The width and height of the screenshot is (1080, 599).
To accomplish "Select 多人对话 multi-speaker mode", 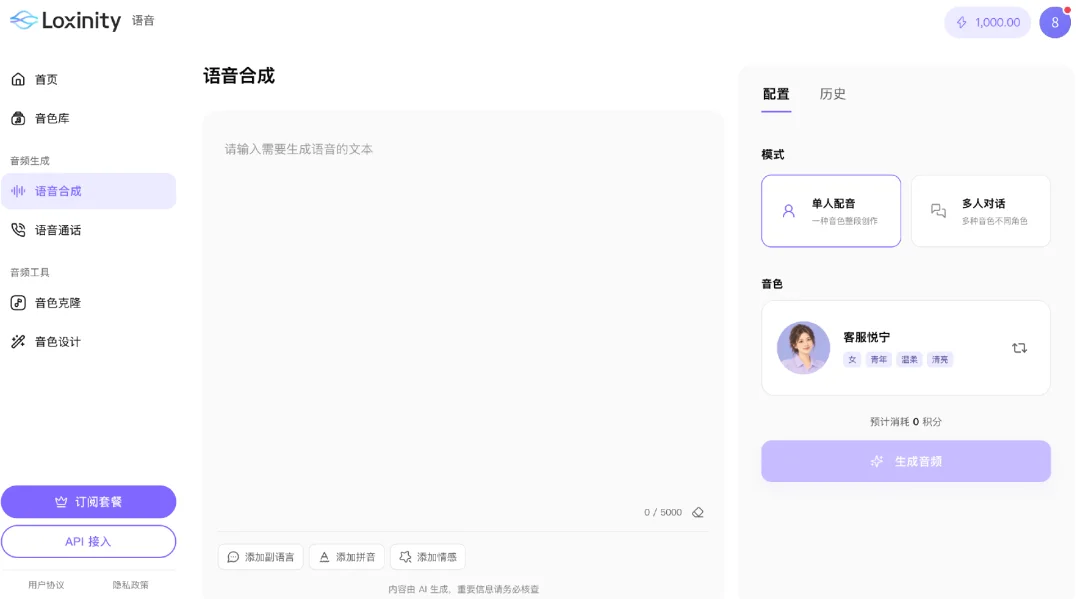I will pyautogui.click(x=981, y=211).
